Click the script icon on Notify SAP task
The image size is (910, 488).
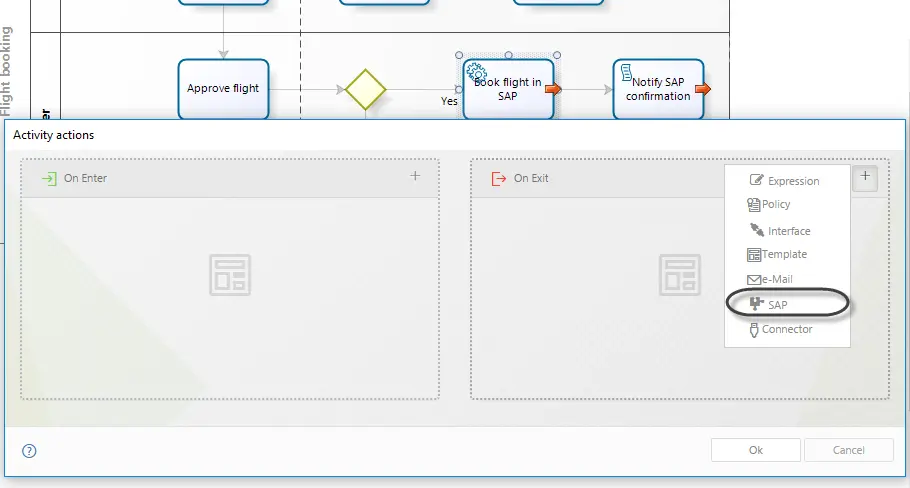(x=626, y=73)
